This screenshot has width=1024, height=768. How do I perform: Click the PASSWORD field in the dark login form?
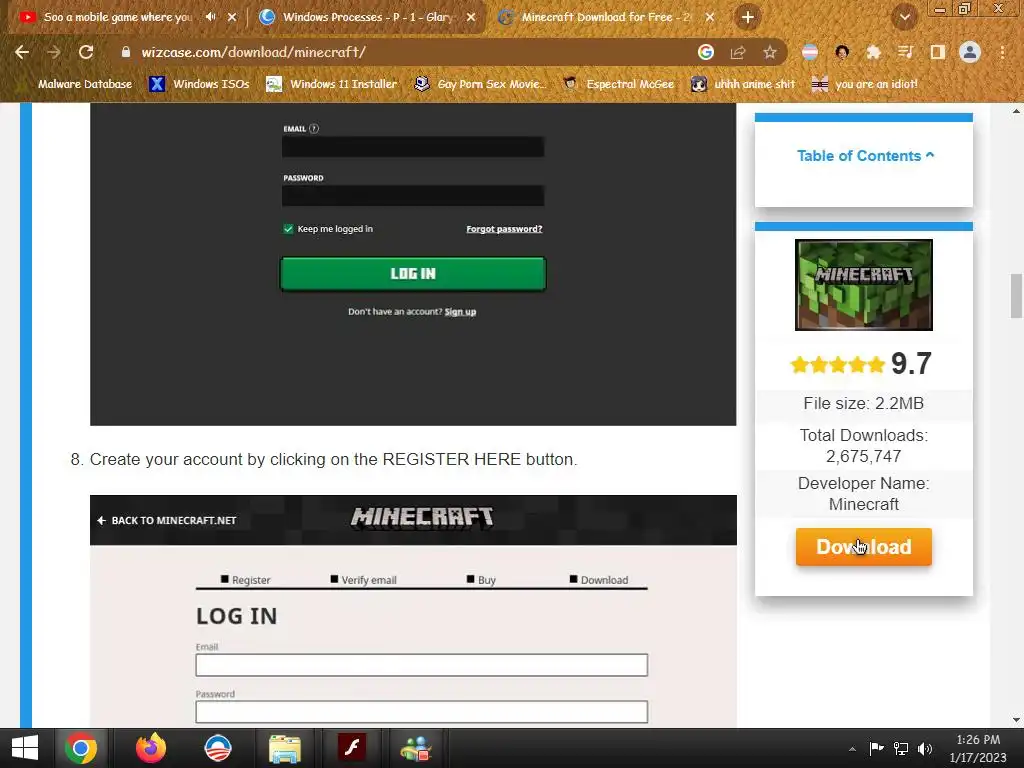coord(413,196)
